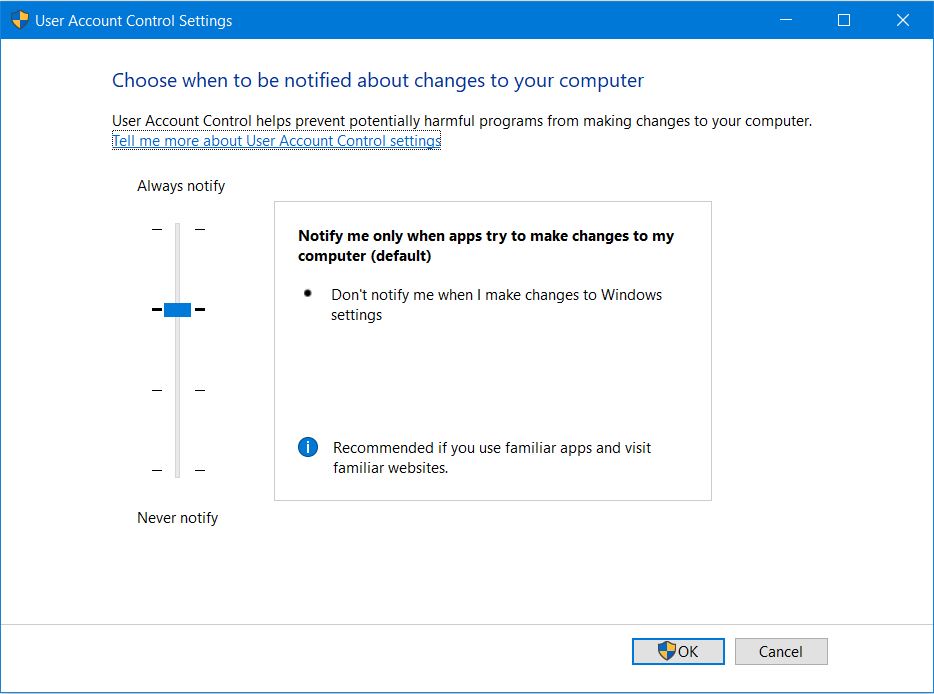
Task: Click the bold Notify me only description title
Action: (485, 245)
